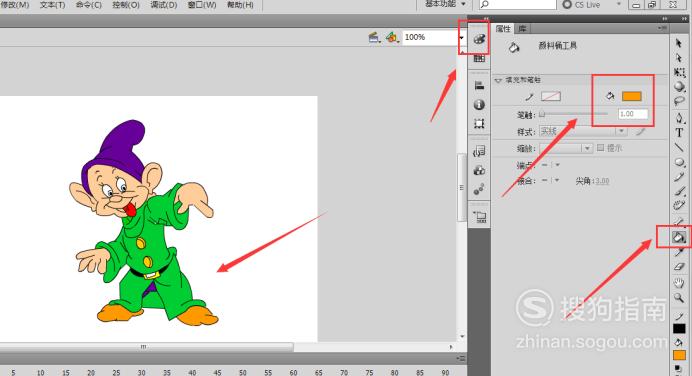Click the orange fill color swatch in properties

point(632,96)
